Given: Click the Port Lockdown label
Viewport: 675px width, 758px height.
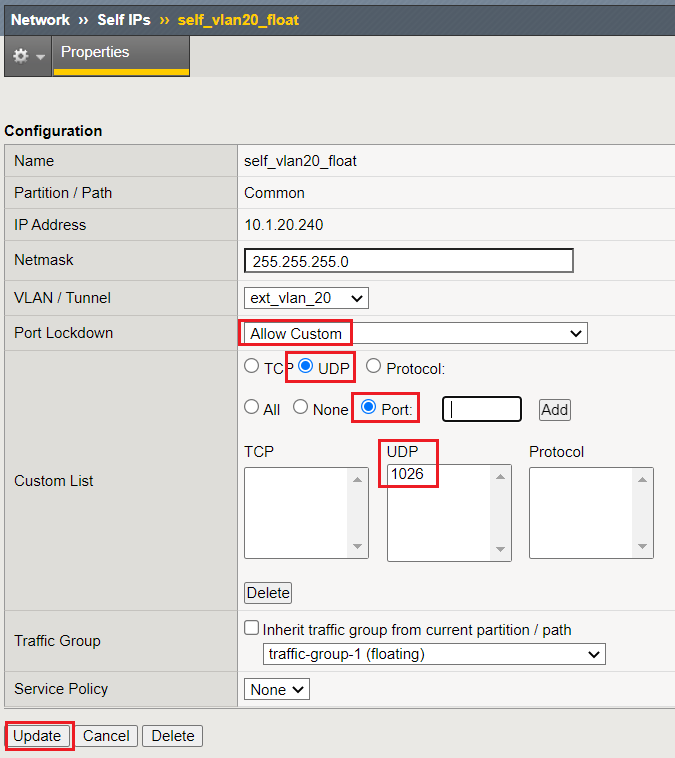Looking at the screenshot, I should [63, 333].
